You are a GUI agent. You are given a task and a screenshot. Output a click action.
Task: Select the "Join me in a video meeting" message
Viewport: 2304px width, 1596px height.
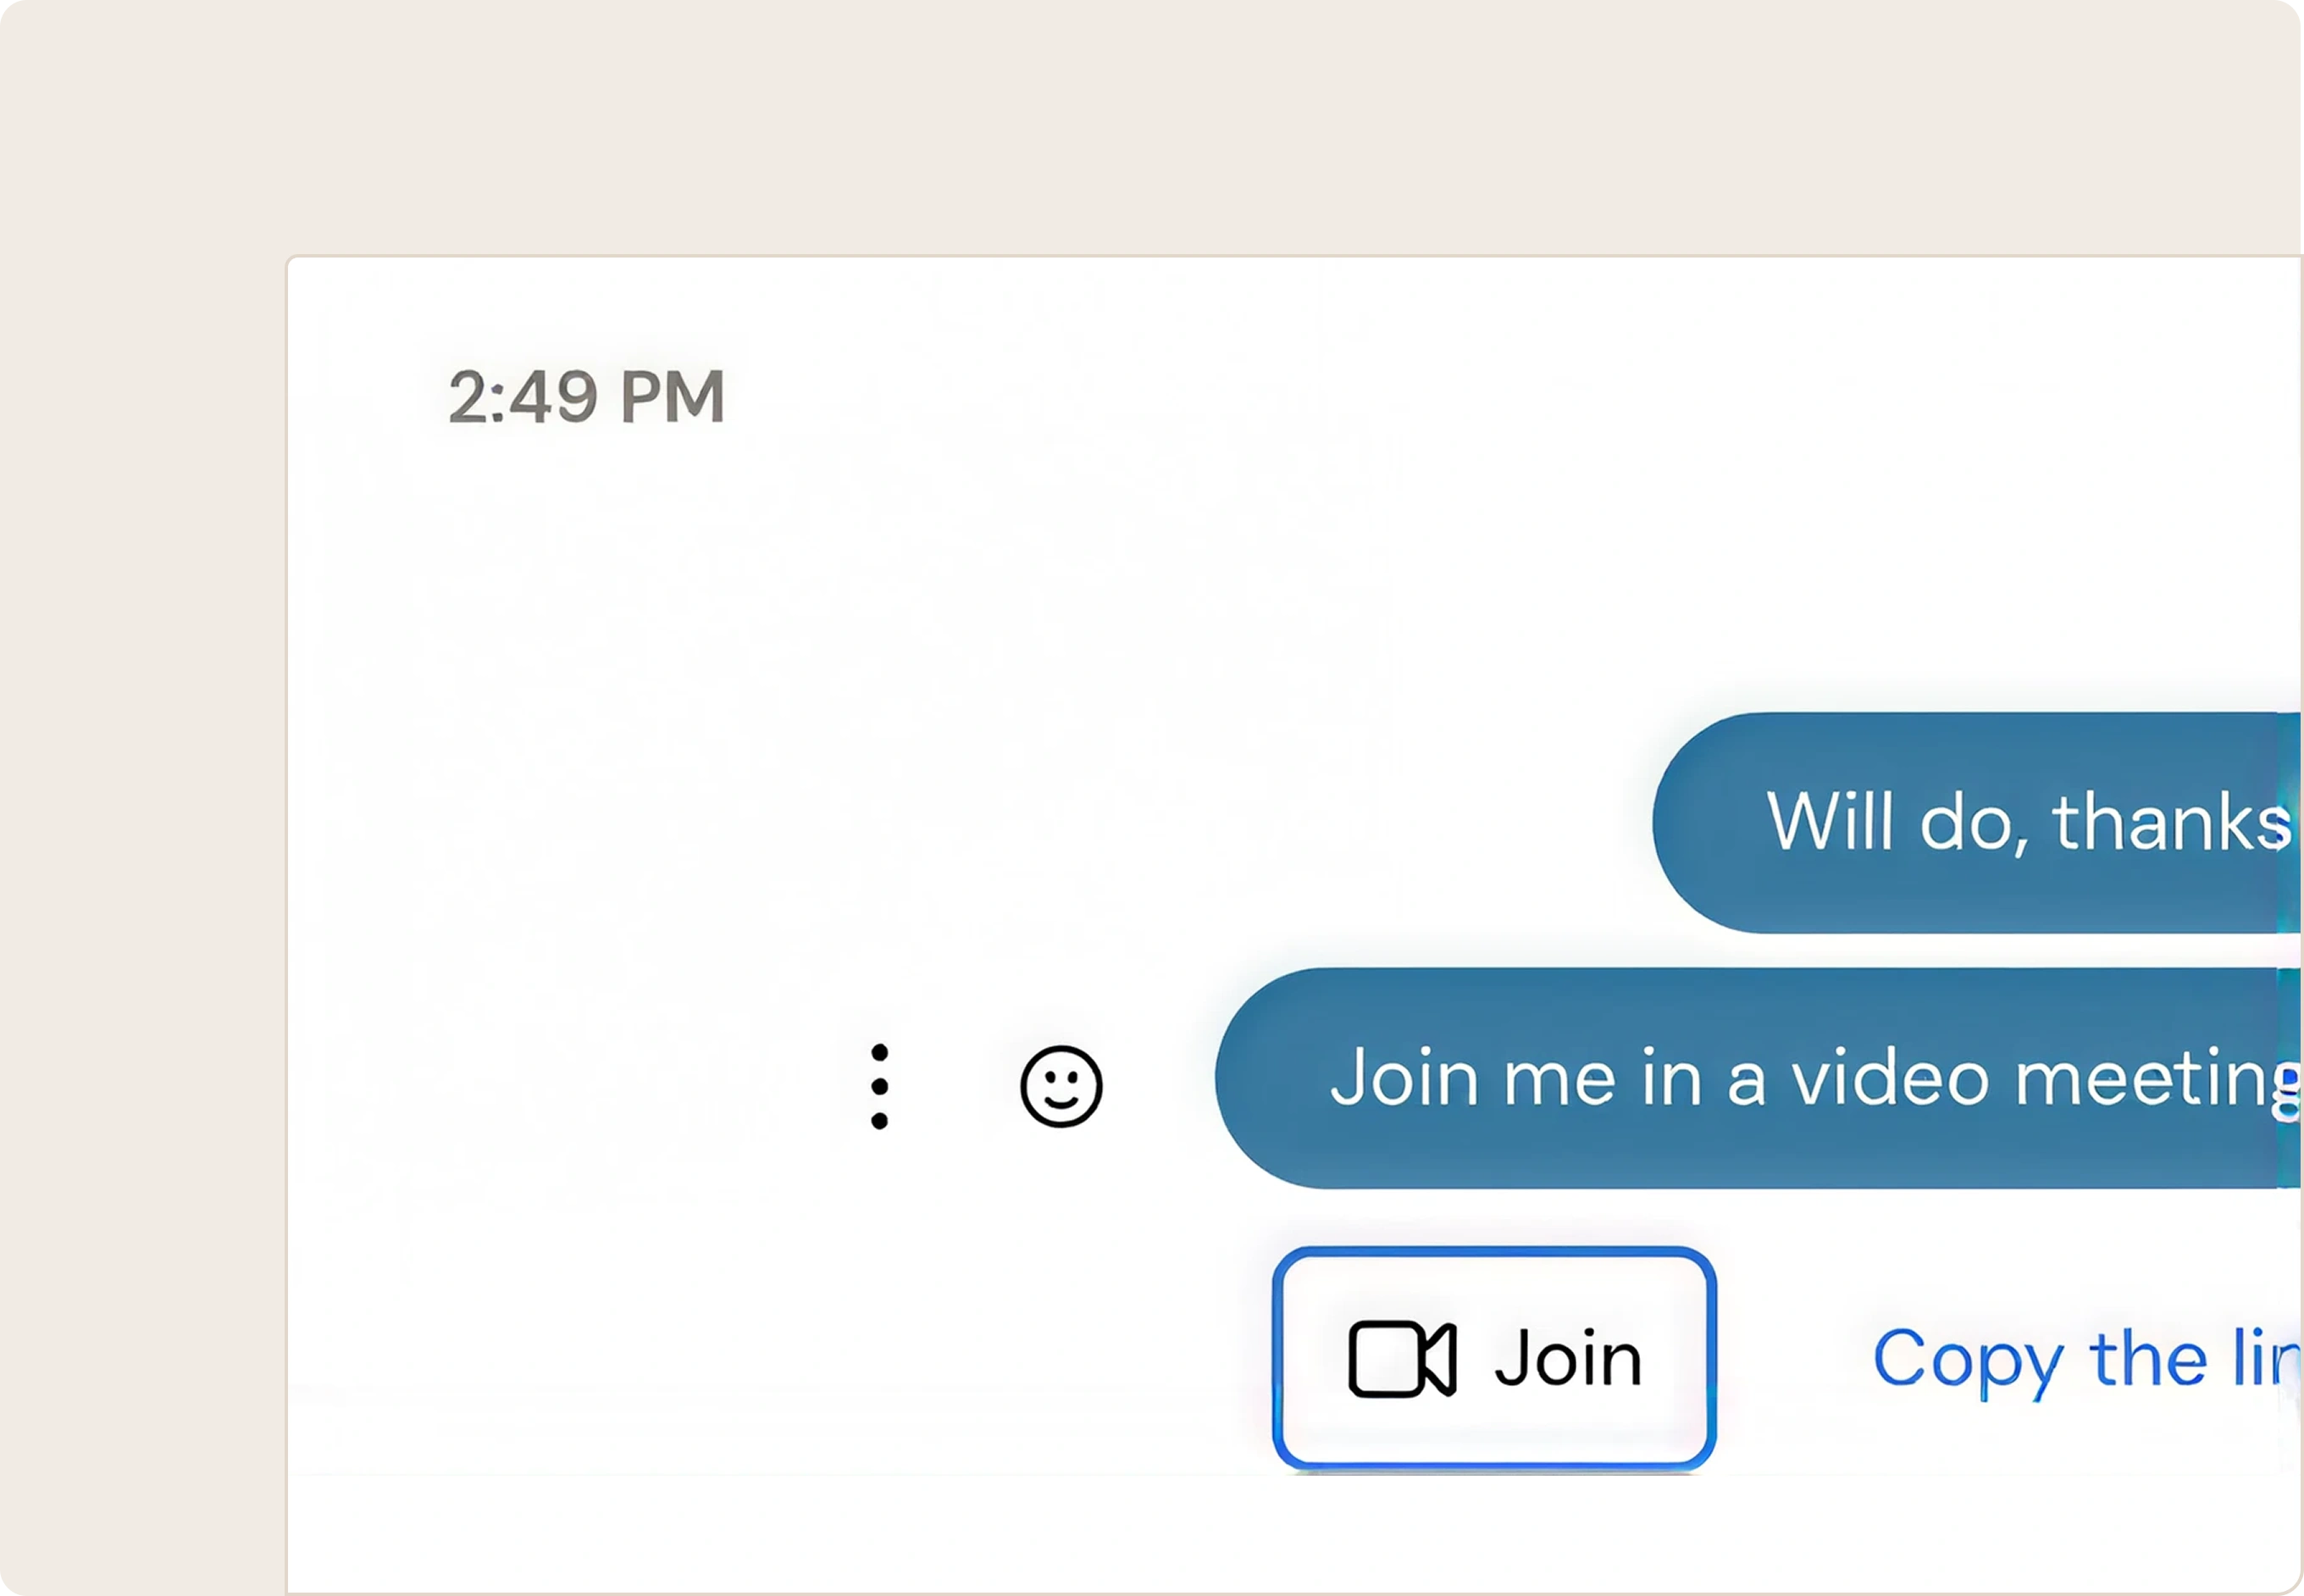[x=1758, y=1078]
